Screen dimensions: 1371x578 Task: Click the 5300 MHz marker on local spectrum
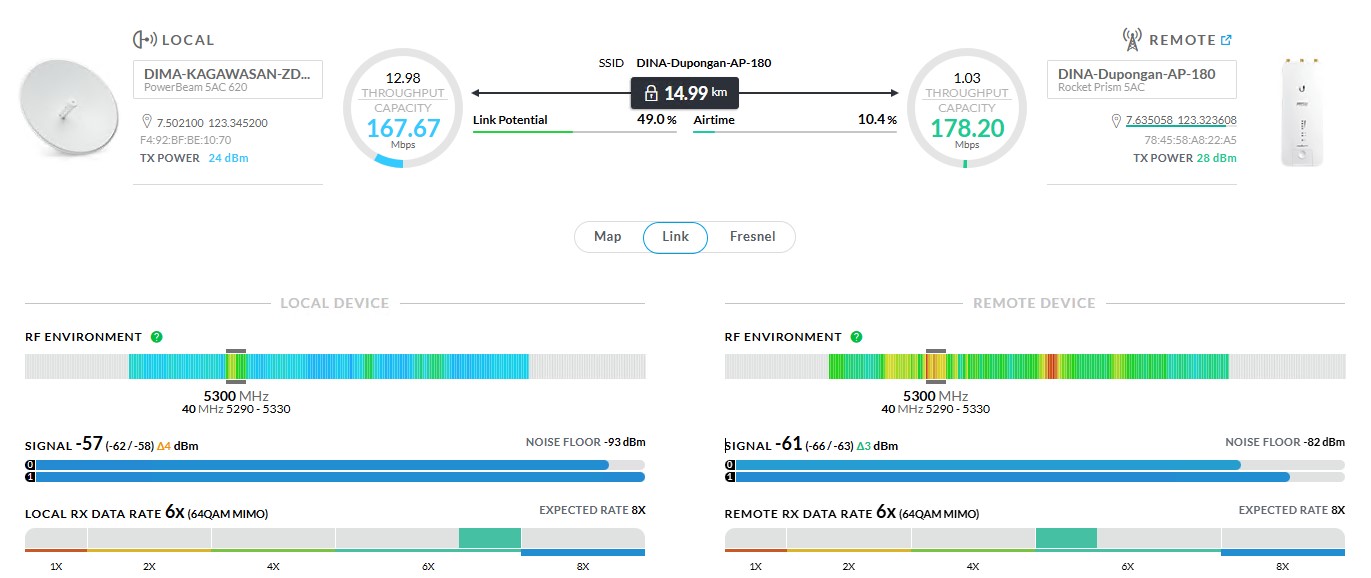pos(236,367)
